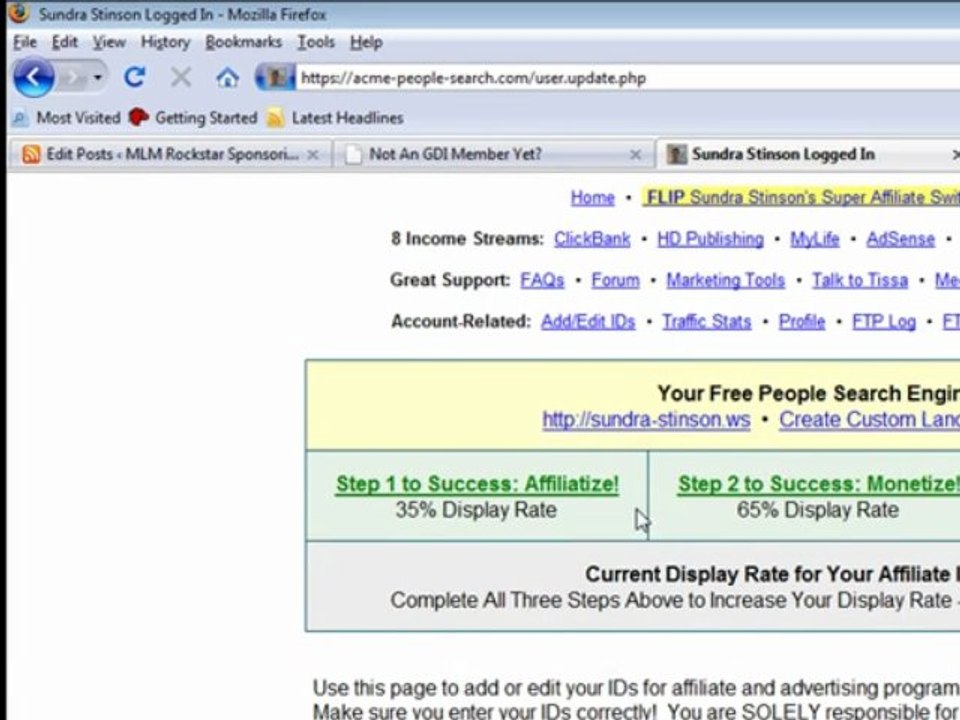This screenshot has width=960, height=720.
Task: Click the Firefox back arrow button
Action: click(34, 77)
